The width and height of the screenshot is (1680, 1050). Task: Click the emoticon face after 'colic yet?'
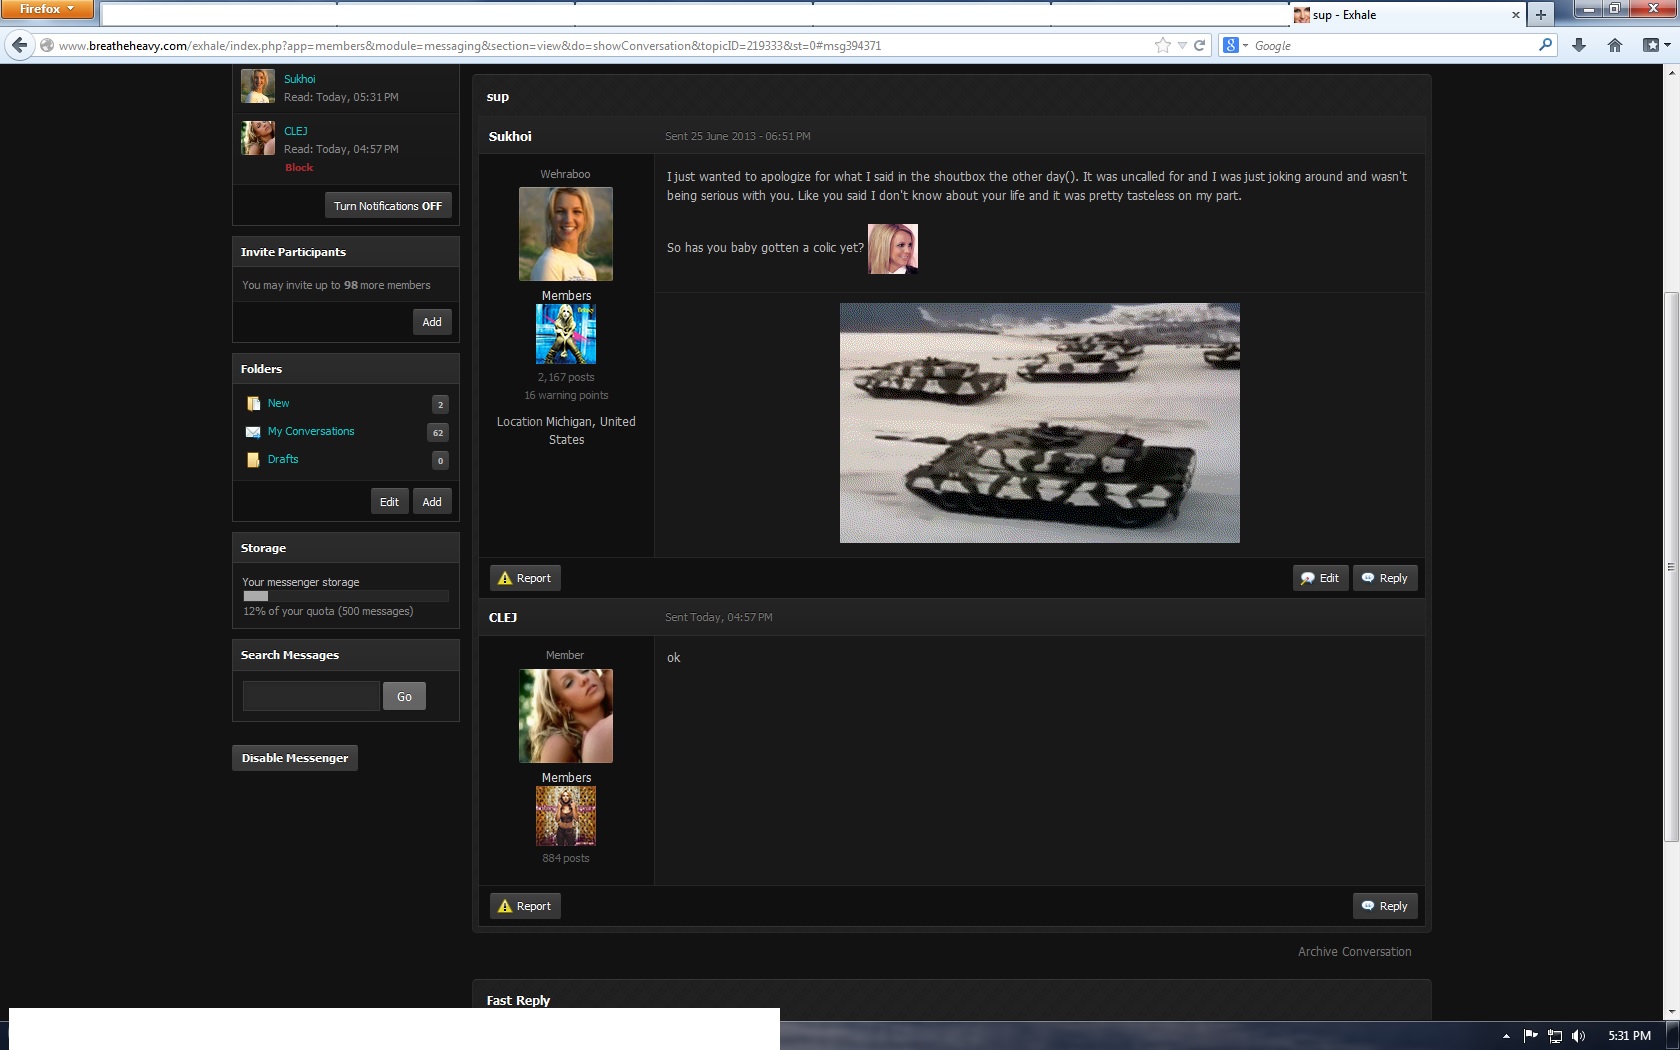tap(893, 248)
